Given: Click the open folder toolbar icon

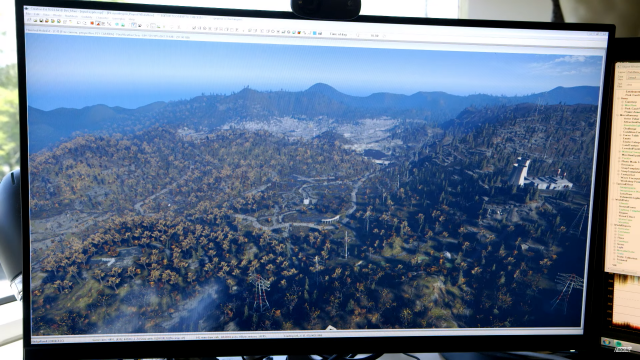Looking at the screenshot, I should 35,20.
